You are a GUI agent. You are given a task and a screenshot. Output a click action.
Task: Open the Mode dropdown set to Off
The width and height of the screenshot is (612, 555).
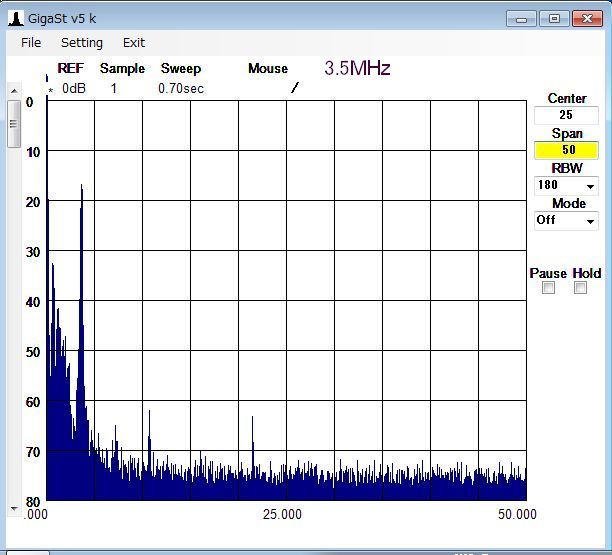coord(590,221)
